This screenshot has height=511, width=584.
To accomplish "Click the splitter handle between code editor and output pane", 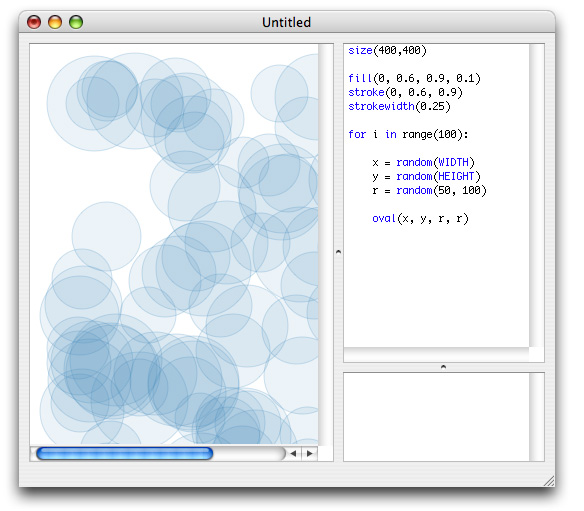I will 443,367.
